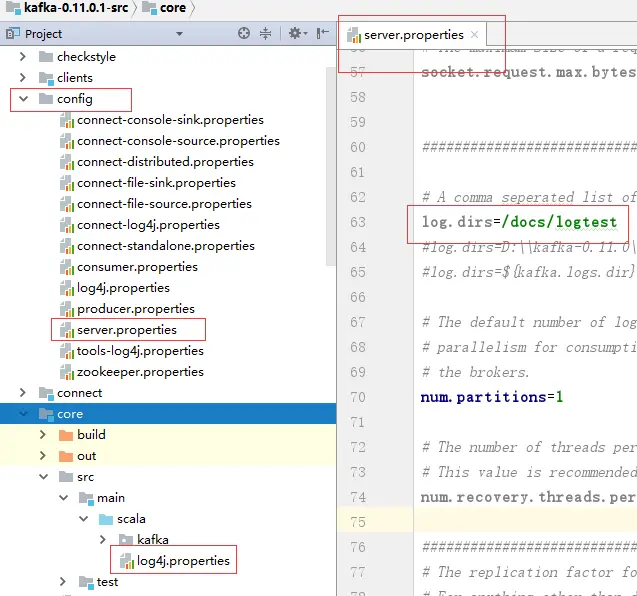Close the server.properties editor tab
The image size is (637, 596).
[x=474, y=35]
